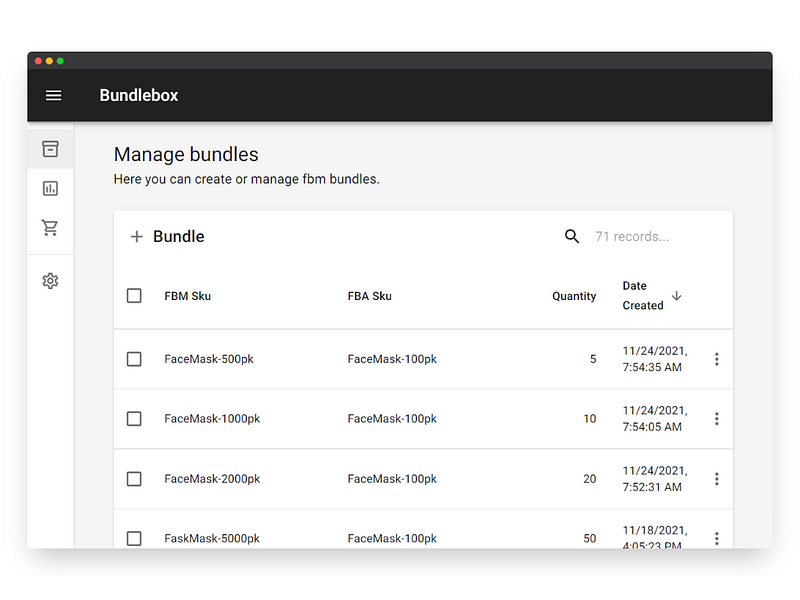Expand the actions menu for FaceMask-2000pk row
This screenshot has height=600, width=800.
716,479
